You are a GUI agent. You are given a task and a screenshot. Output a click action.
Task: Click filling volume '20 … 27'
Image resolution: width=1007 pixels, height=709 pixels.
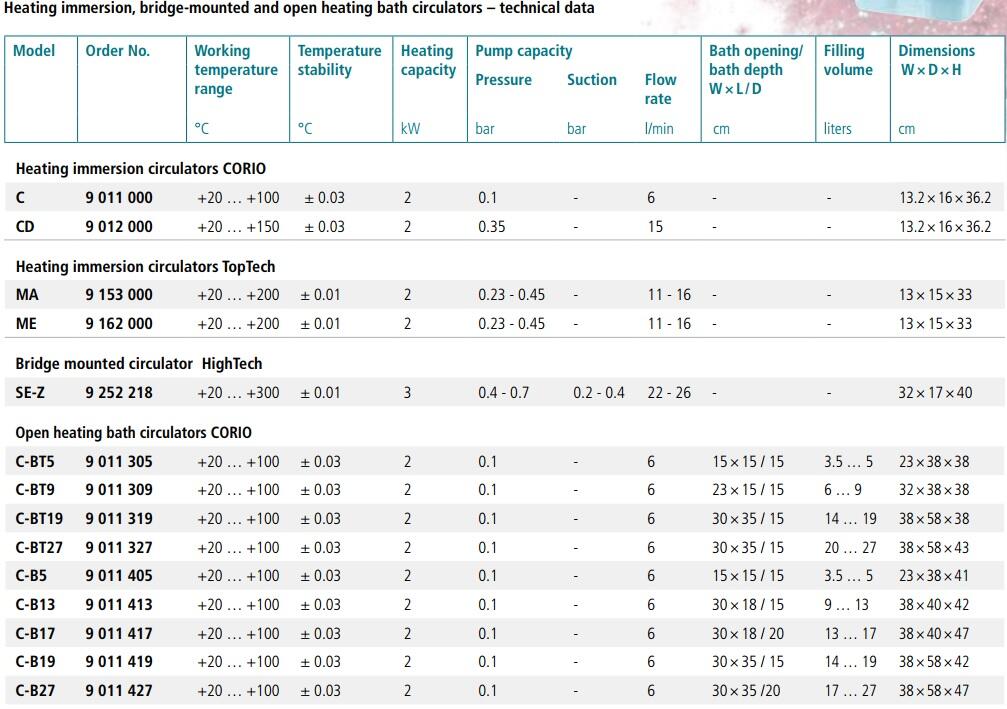coord(850,548)
